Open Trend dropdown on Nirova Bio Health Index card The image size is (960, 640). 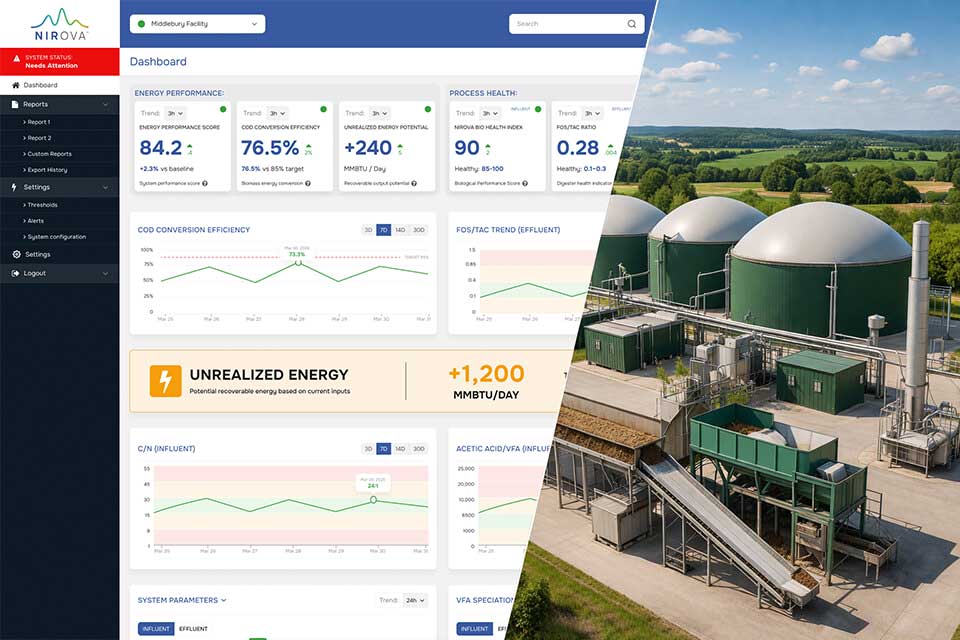[x=490, y=113]
